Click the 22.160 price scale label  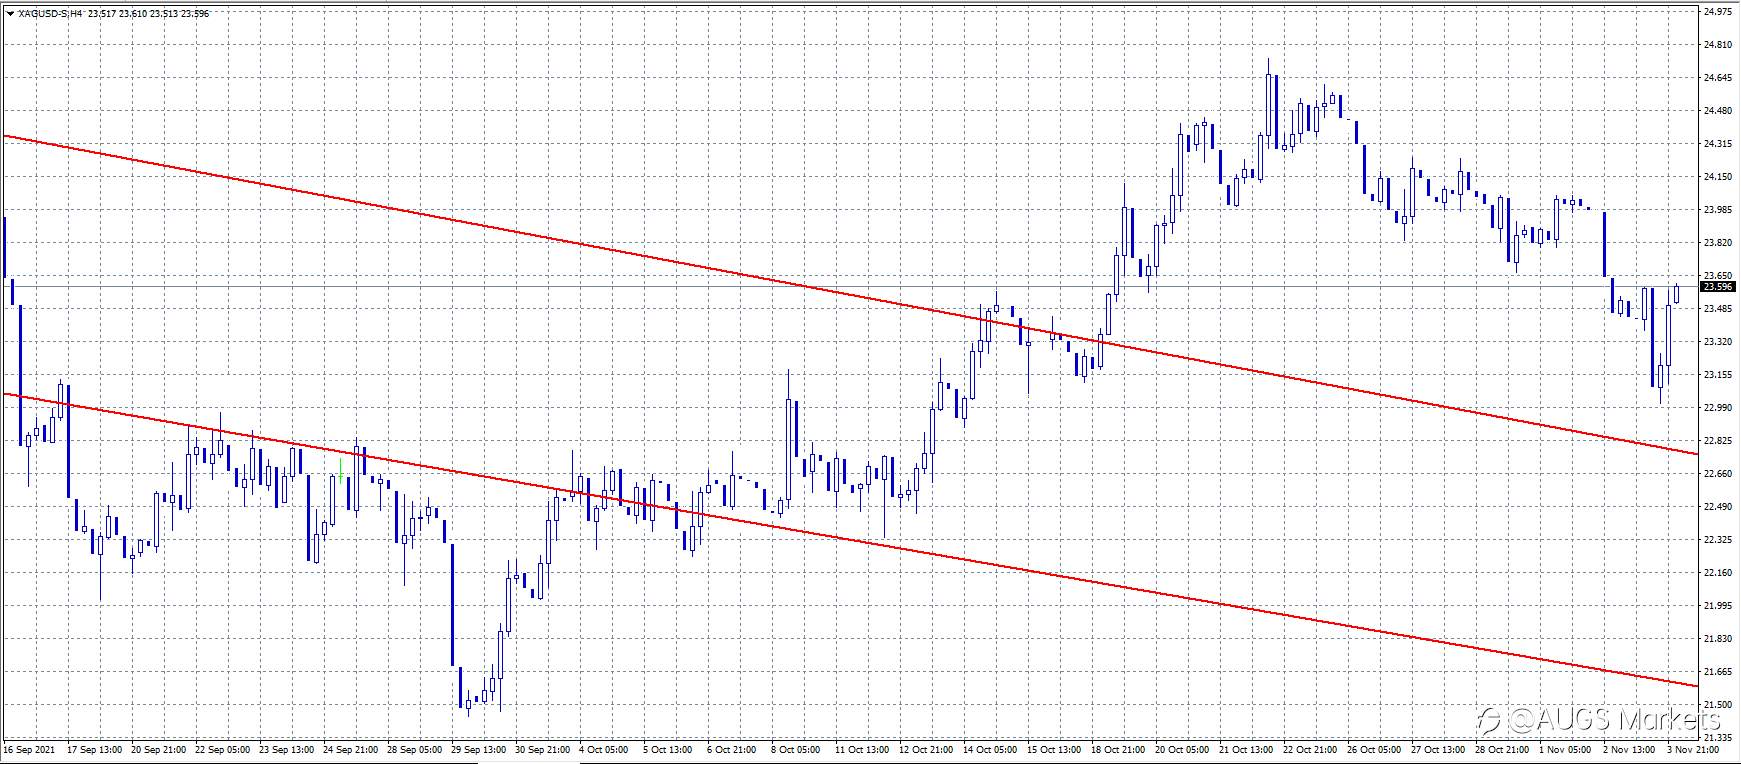(1717, 573)
